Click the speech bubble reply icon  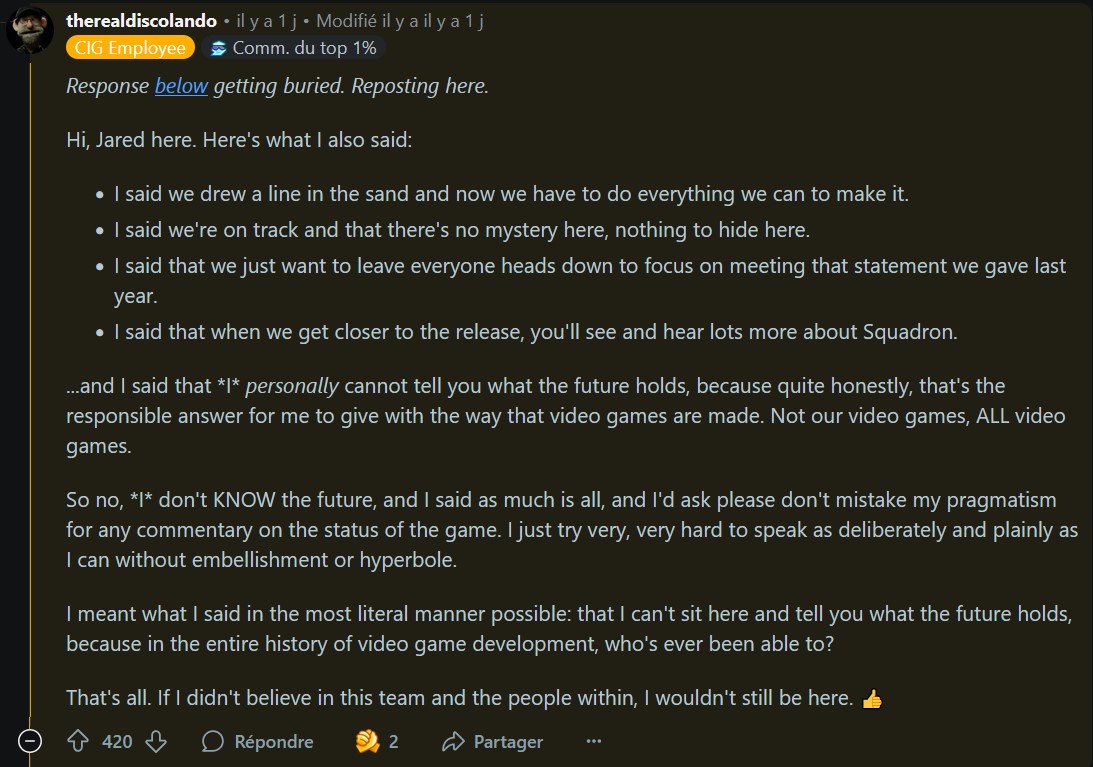pos(213,741)
